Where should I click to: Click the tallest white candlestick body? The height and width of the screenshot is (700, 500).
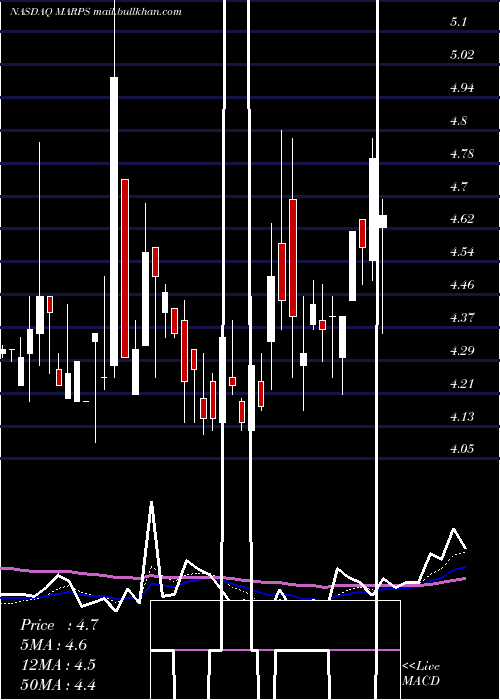click(x=114, y=221)
